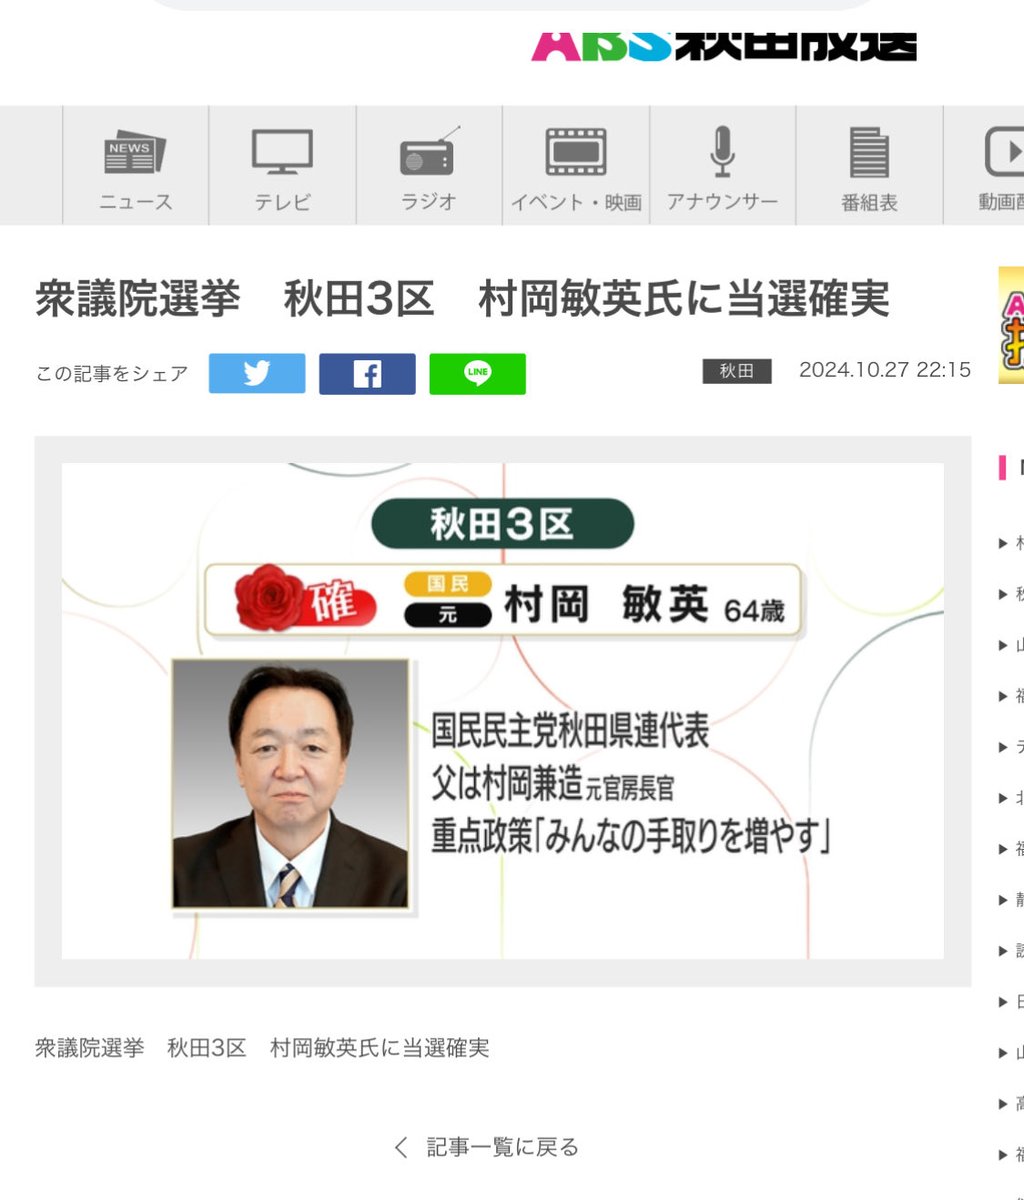Click the アナウンサー menu label
The width and height of the screenshot is (1024, 1200).
click(x=722, y=202)
